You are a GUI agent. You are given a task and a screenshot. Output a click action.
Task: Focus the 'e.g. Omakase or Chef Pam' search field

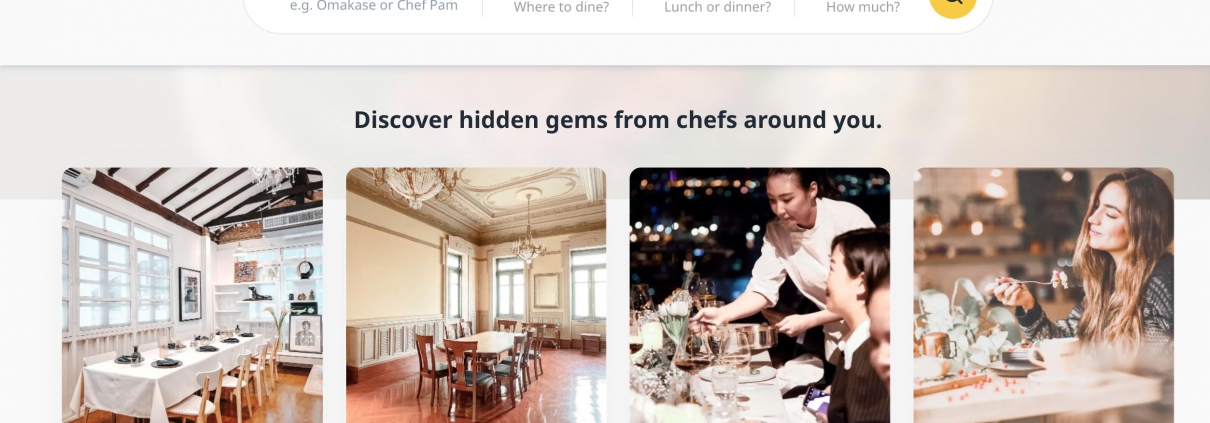374,6
